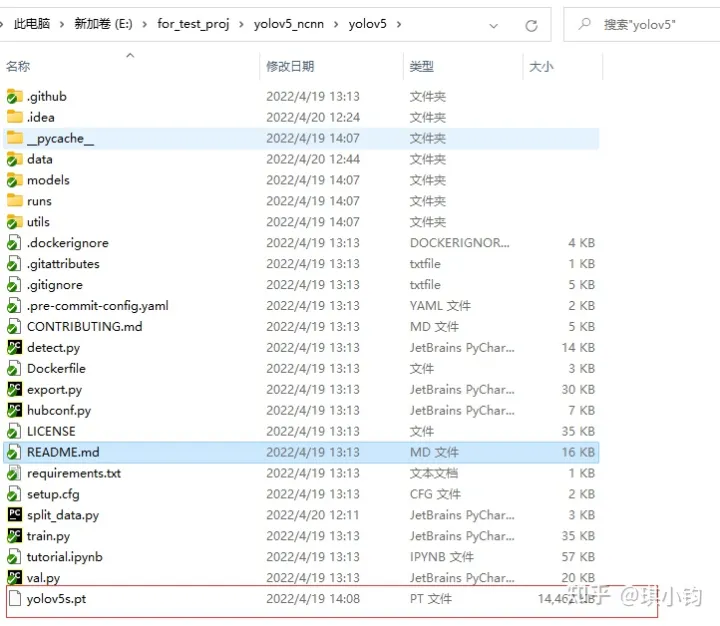Image resolution: width=720 pixels, height=626 pixels.
Task: Expand the chevron after yolov5_ncnn
Action: [x=336, y=24]
